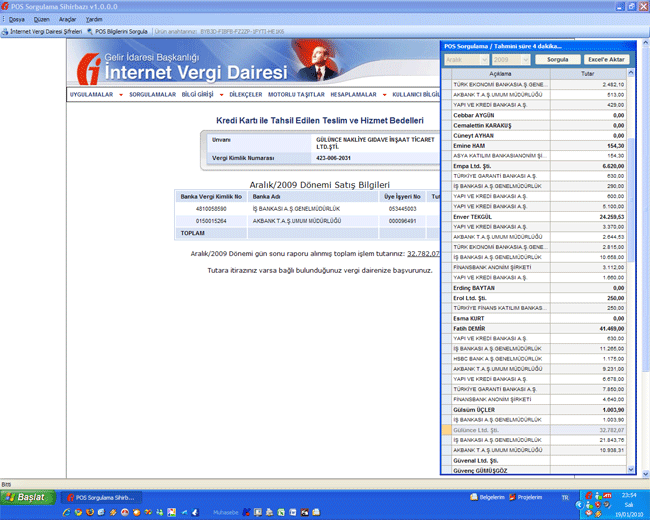Click the POS Sorgulama taskbar button
The image size is (650, 520).
coord(101,498)
